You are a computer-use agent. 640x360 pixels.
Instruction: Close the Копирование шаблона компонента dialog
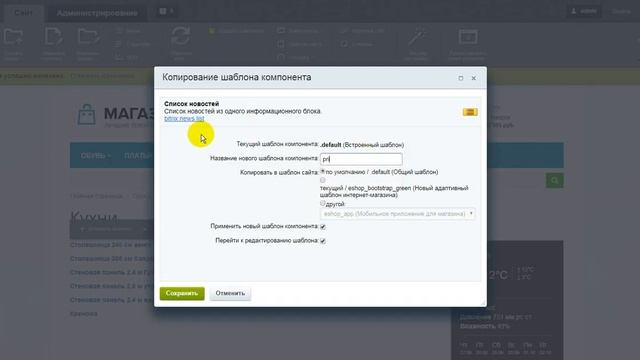[x=474, y=78]
